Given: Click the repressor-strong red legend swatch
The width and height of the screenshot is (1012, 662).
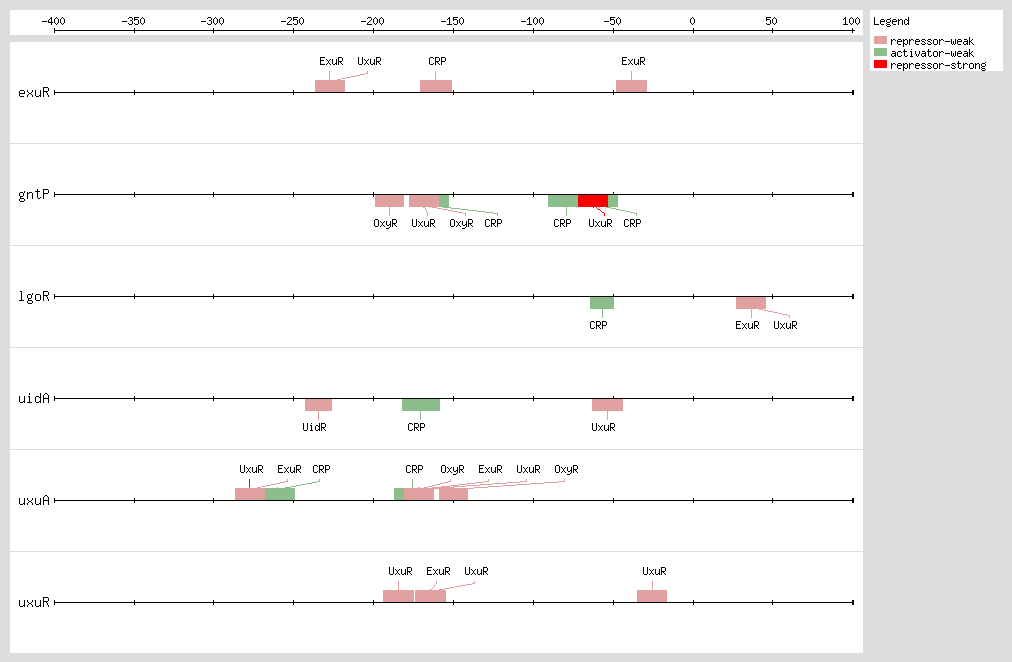Looking at the screenshot, I should pyautogui.click(x=880, y=64).
